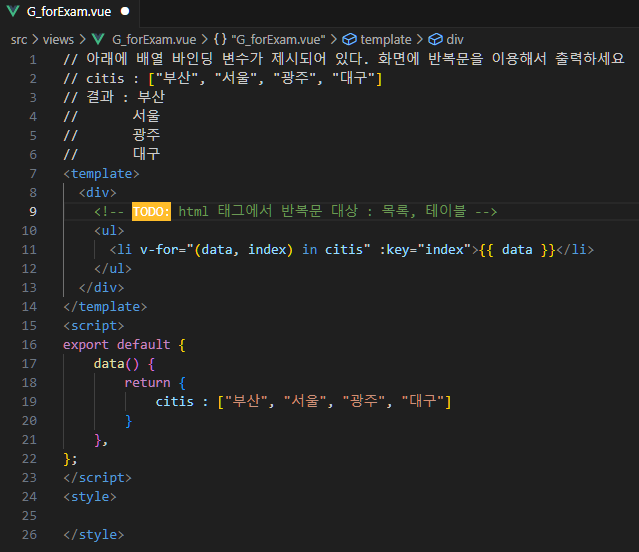The width and height of the screenshot is (639, 552).
Task: Click the opening <style> tag
Action: 90,497
